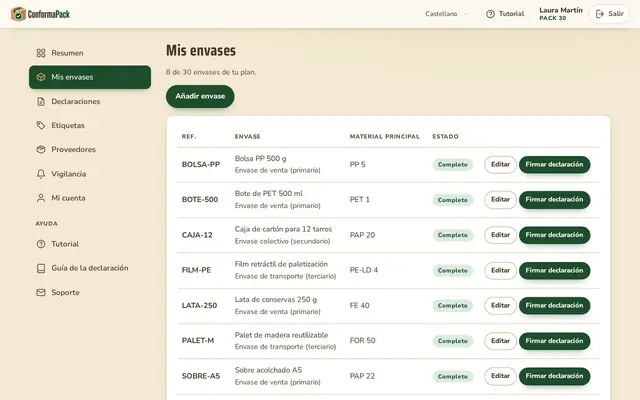
Task: Click the Laura Martín user name
Action: point(561,10)
